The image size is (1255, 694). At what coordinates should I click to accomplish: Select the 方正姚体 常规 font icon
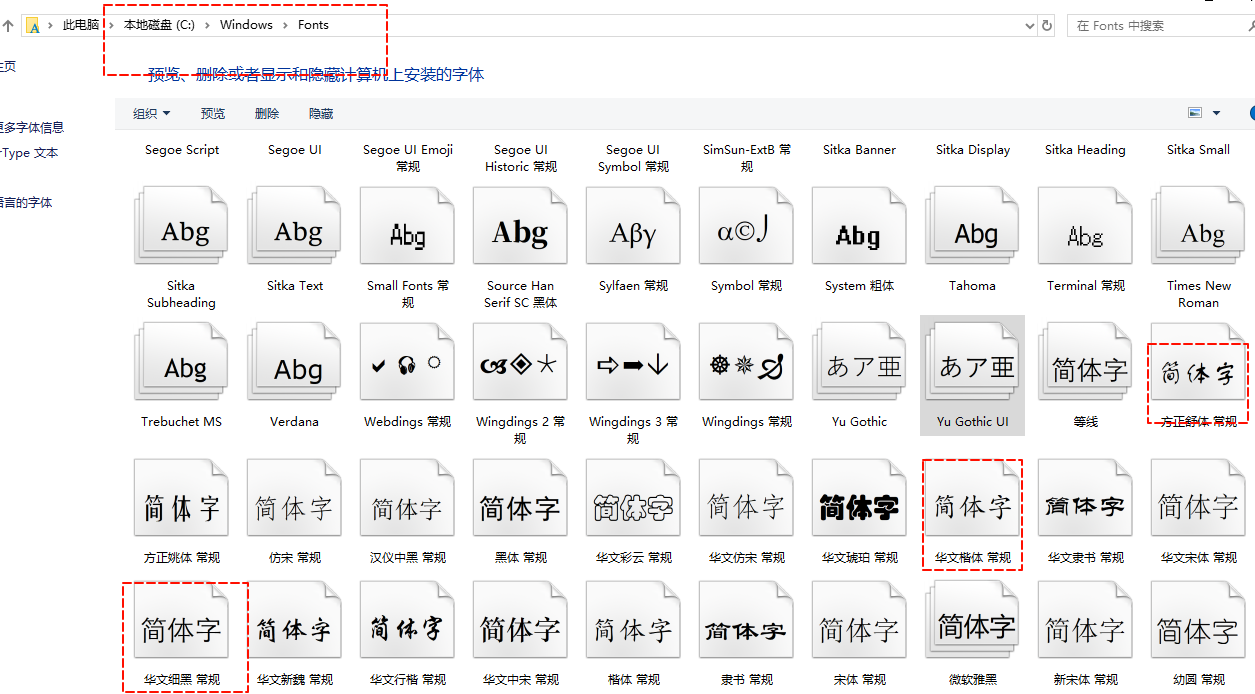181,498
